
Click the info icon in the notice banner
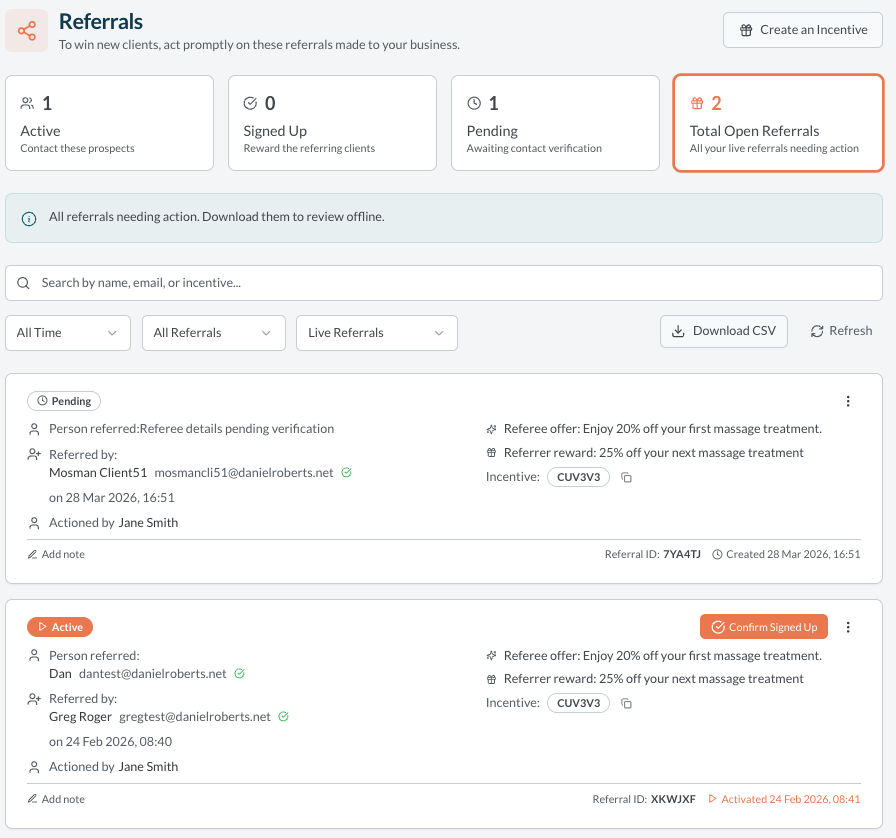[x=29, y=218]
